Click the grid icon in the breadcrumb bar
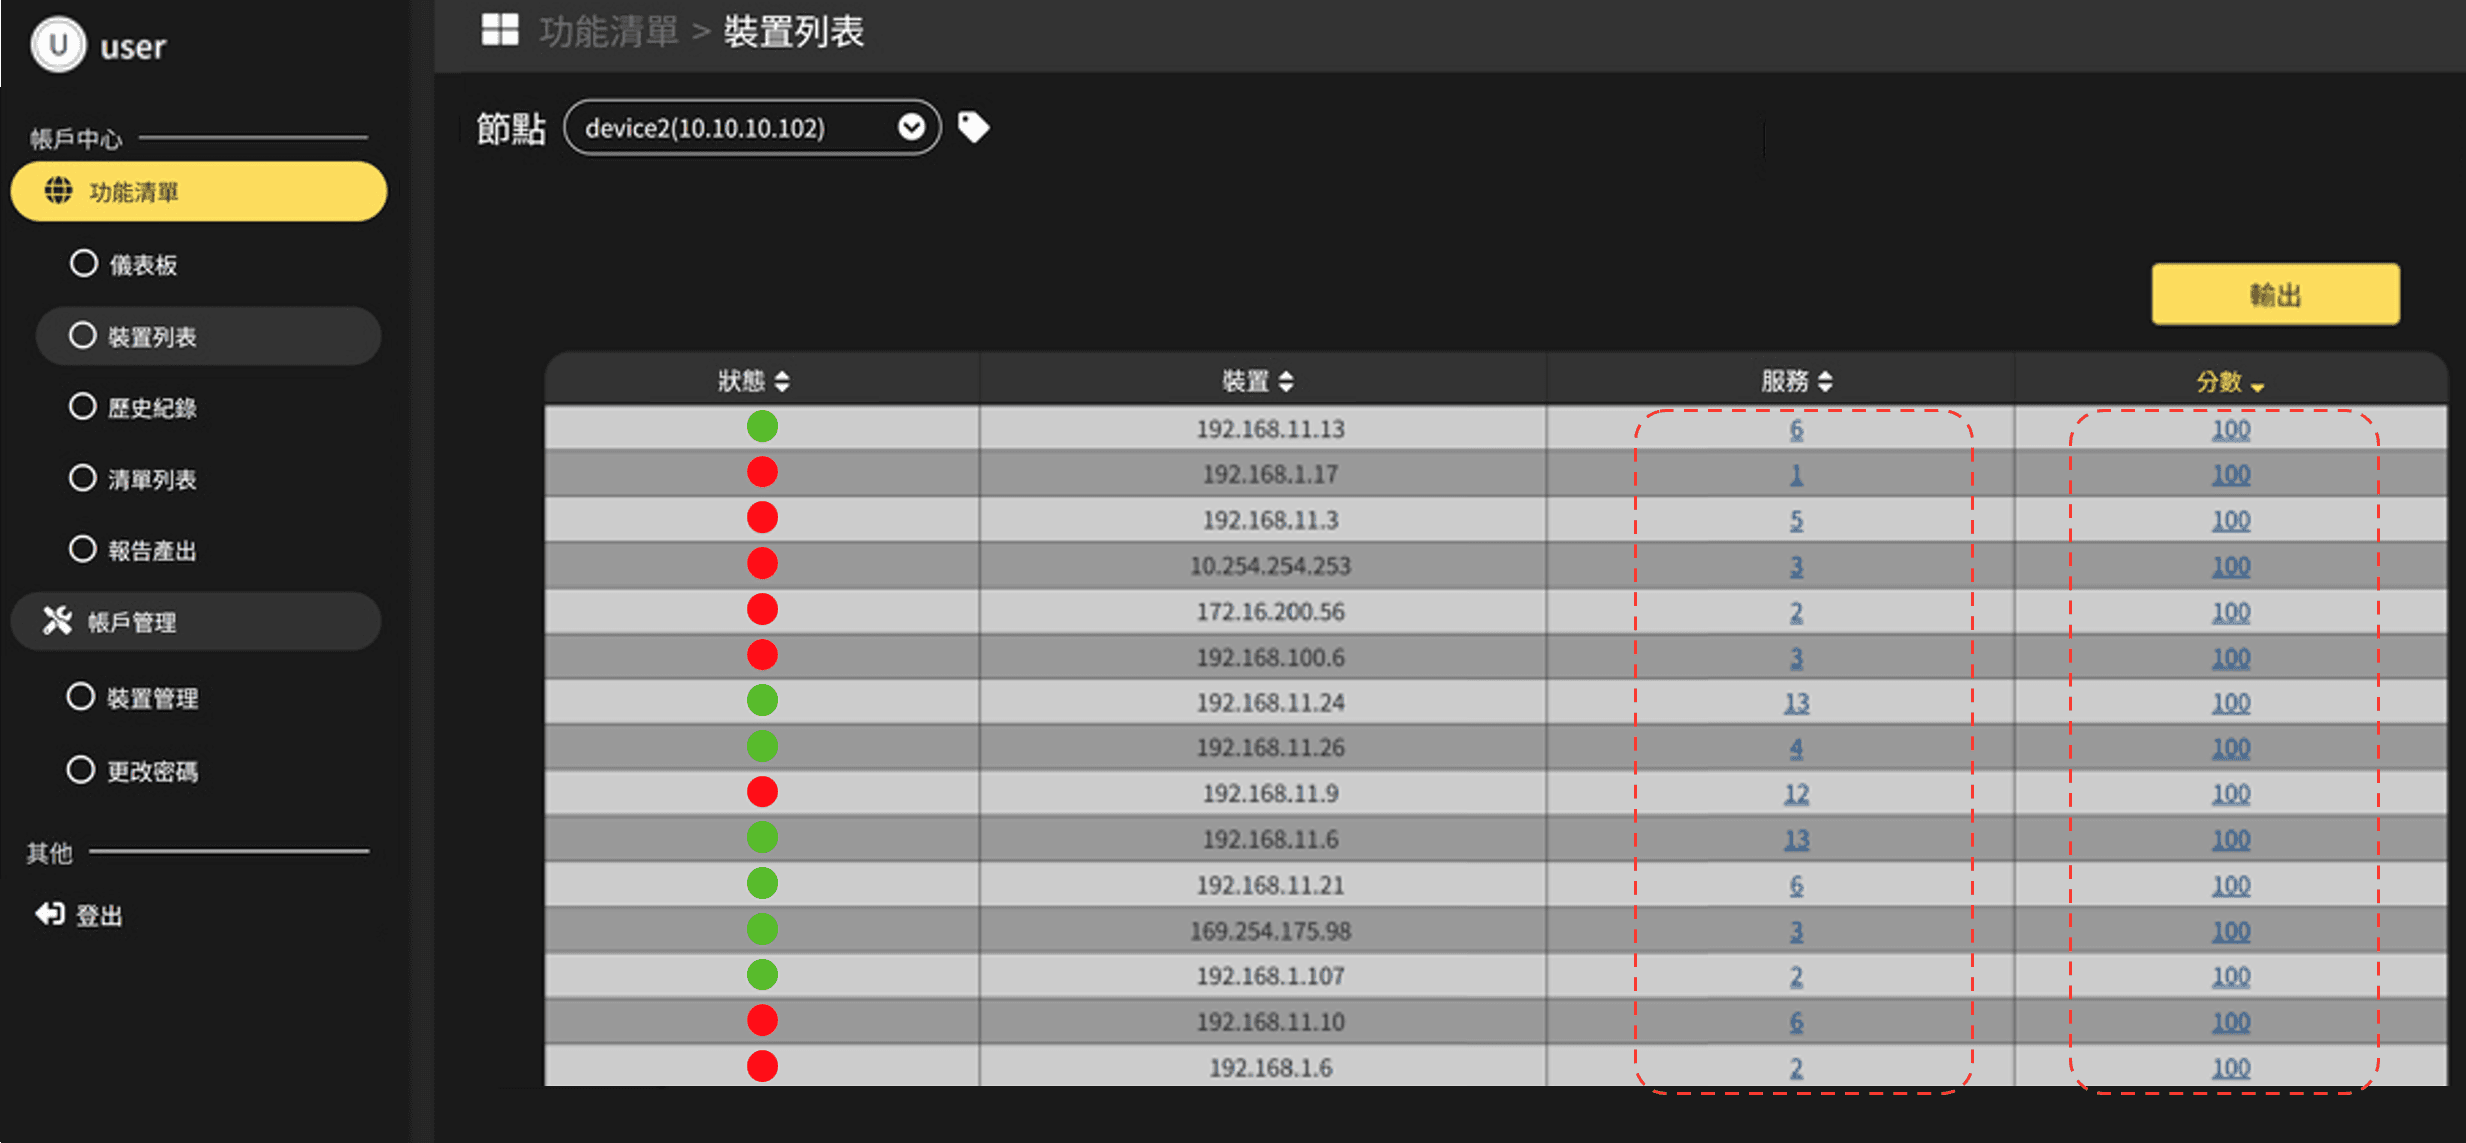 (x=499, y=29)
